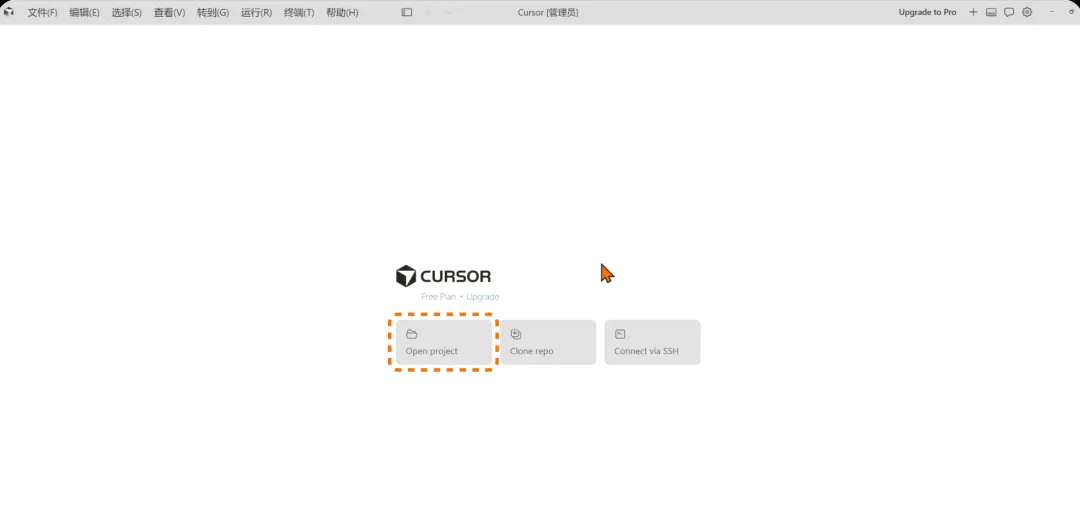The height and width of the screenshot is (510, 1080).
Task: Open the 文件(F) menu
Action: click(x=43, y=12)
